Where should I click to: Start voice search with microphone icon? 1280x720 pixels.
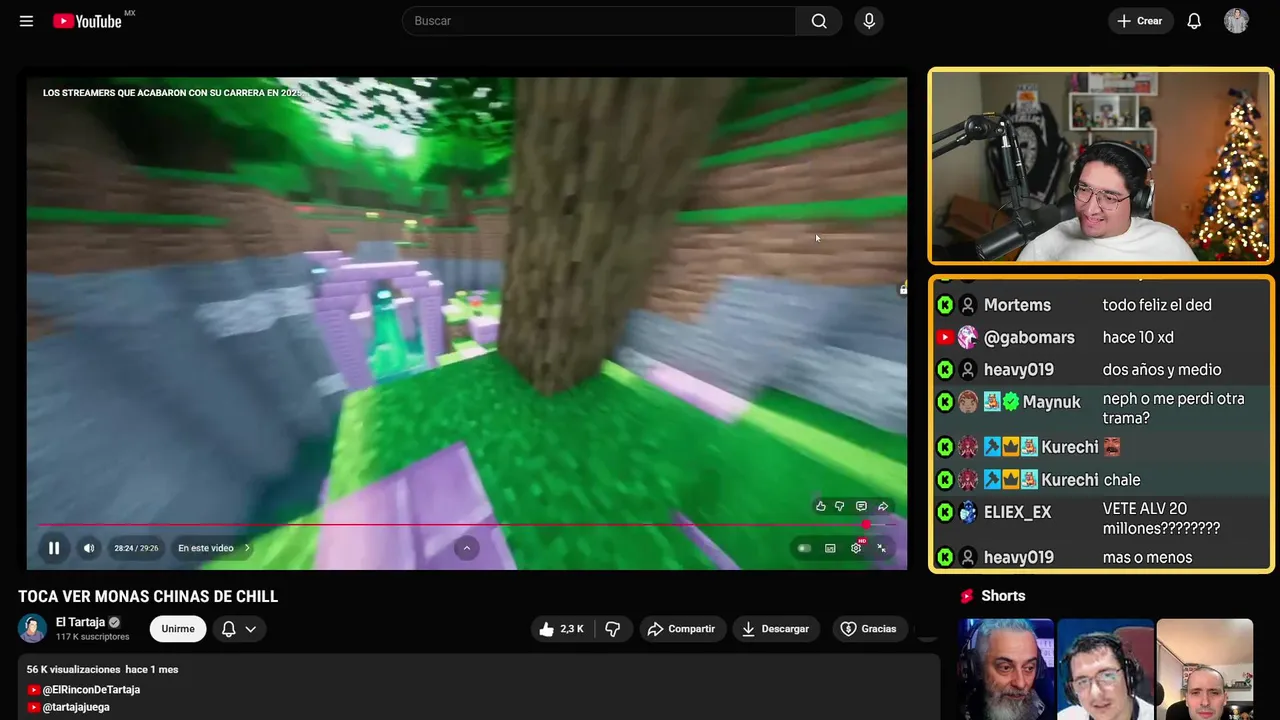868,21
